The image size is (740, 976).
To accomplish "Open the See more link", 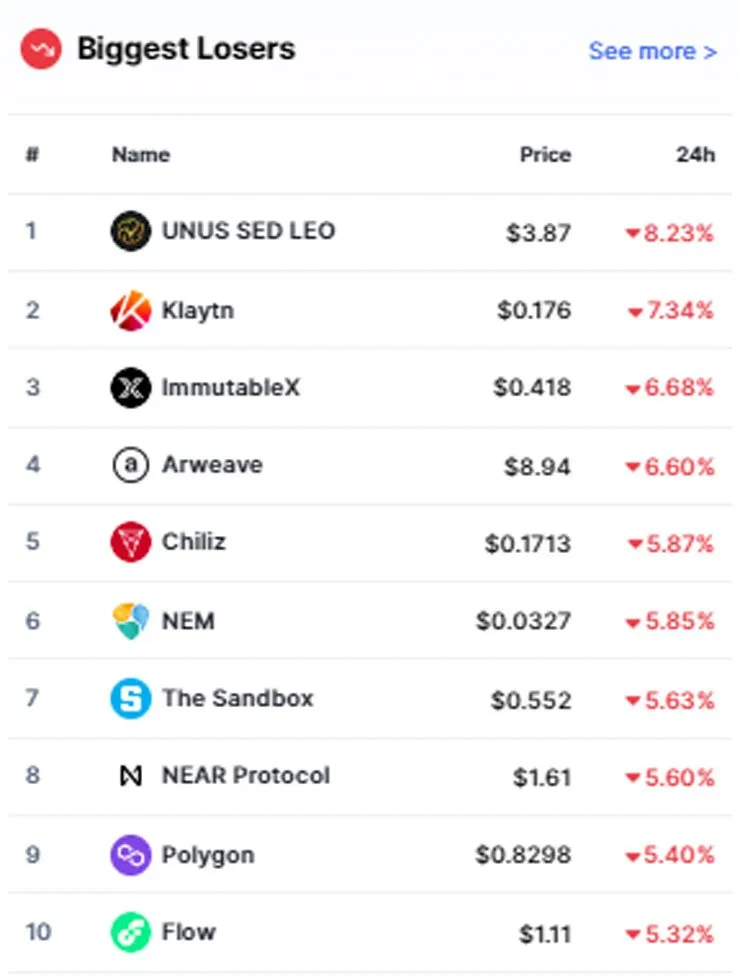I will tap(653, 51).
